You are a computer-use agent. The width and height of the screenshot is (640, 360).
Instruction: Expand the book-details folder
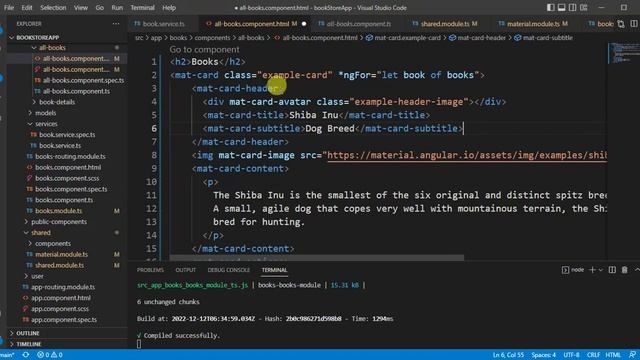57,102
